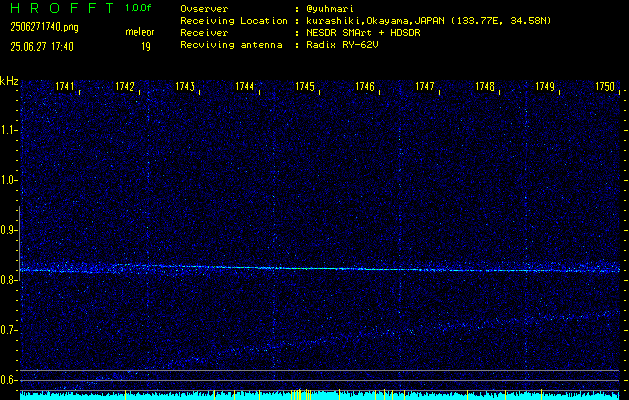Viewport: 629px width, 400px height.
Task: Click time marker 1744
Action: click(245, 86)
